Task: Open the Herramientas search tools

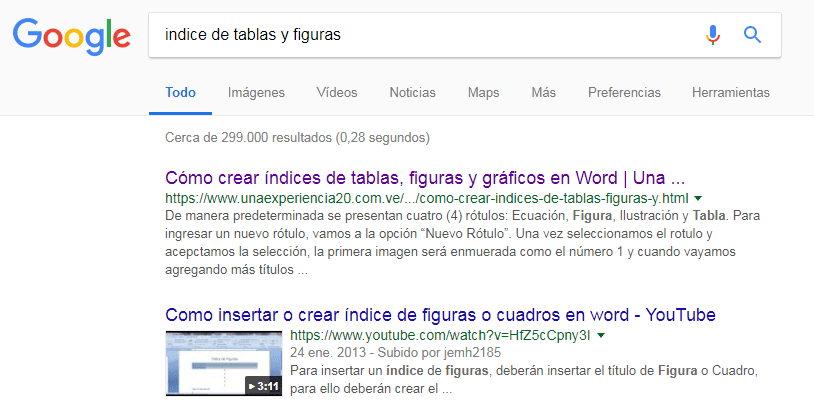Action: [x=730, y=93]
